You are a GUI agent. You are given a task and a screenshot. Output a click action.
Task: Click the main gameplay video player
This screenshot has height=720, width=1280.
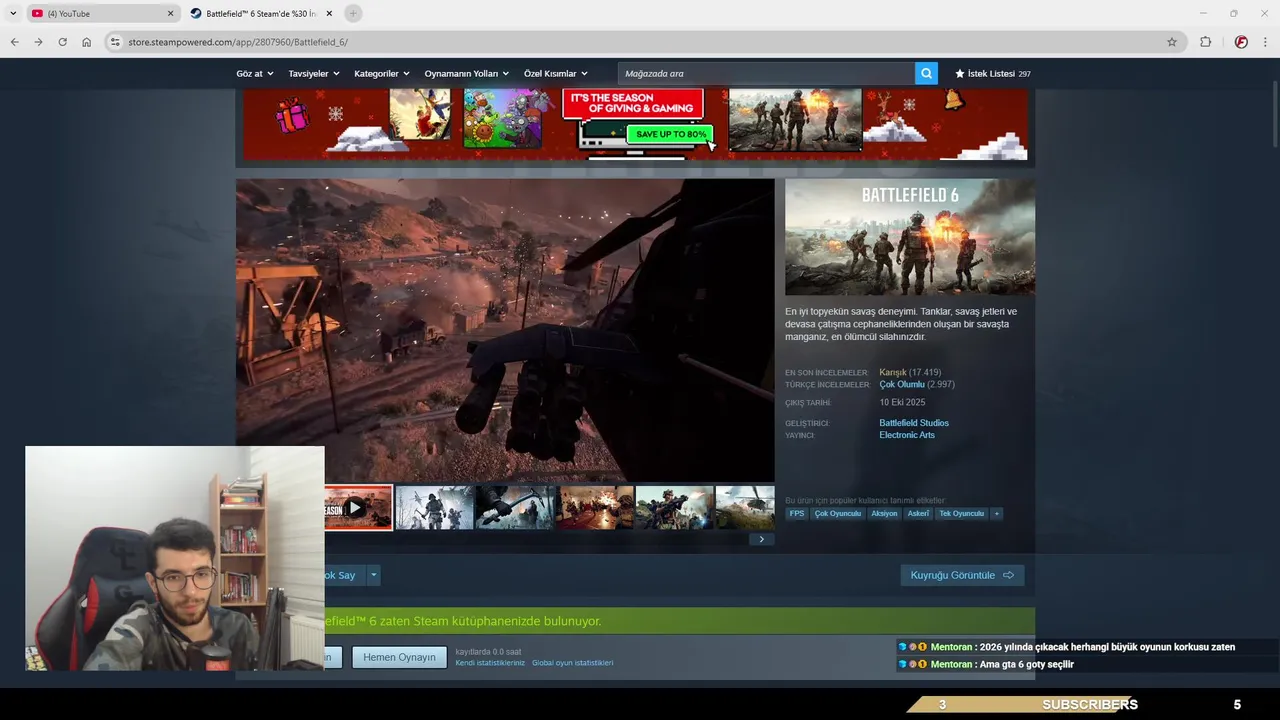pos(505,330)
